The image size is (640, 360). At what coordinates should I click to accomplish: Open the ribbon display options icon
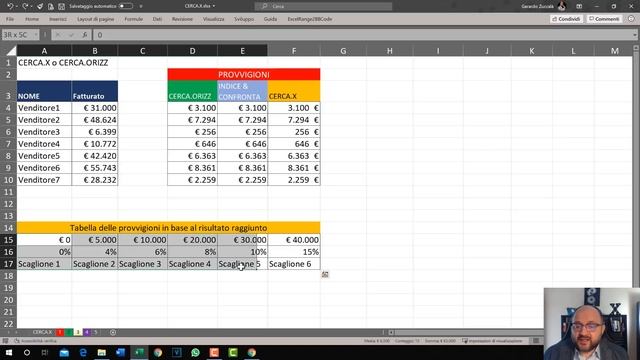579,6
